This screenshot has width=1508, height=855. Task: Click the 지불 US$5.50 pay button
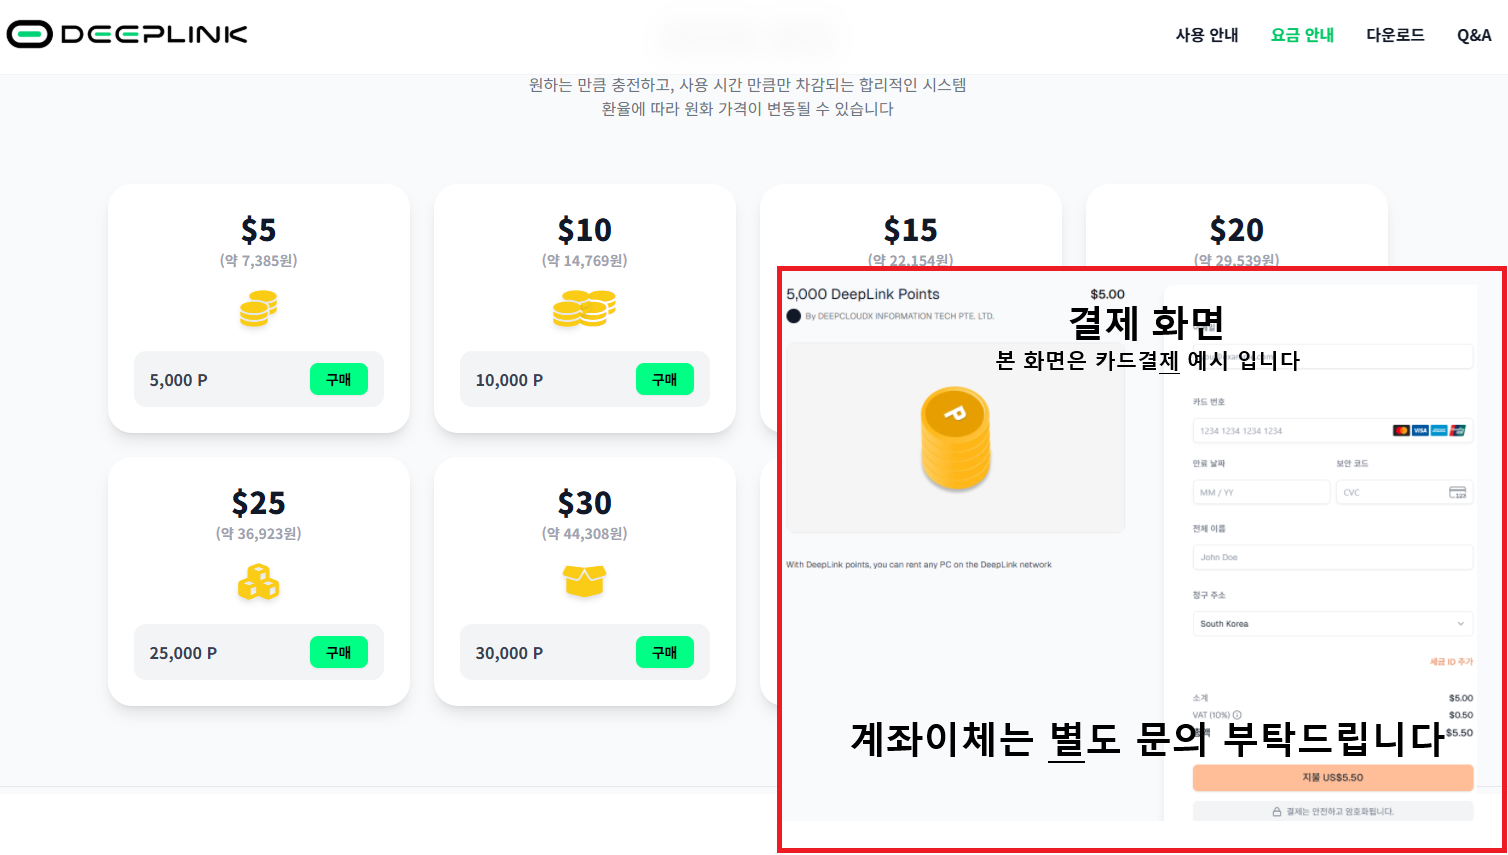(x=1332, y=777)
